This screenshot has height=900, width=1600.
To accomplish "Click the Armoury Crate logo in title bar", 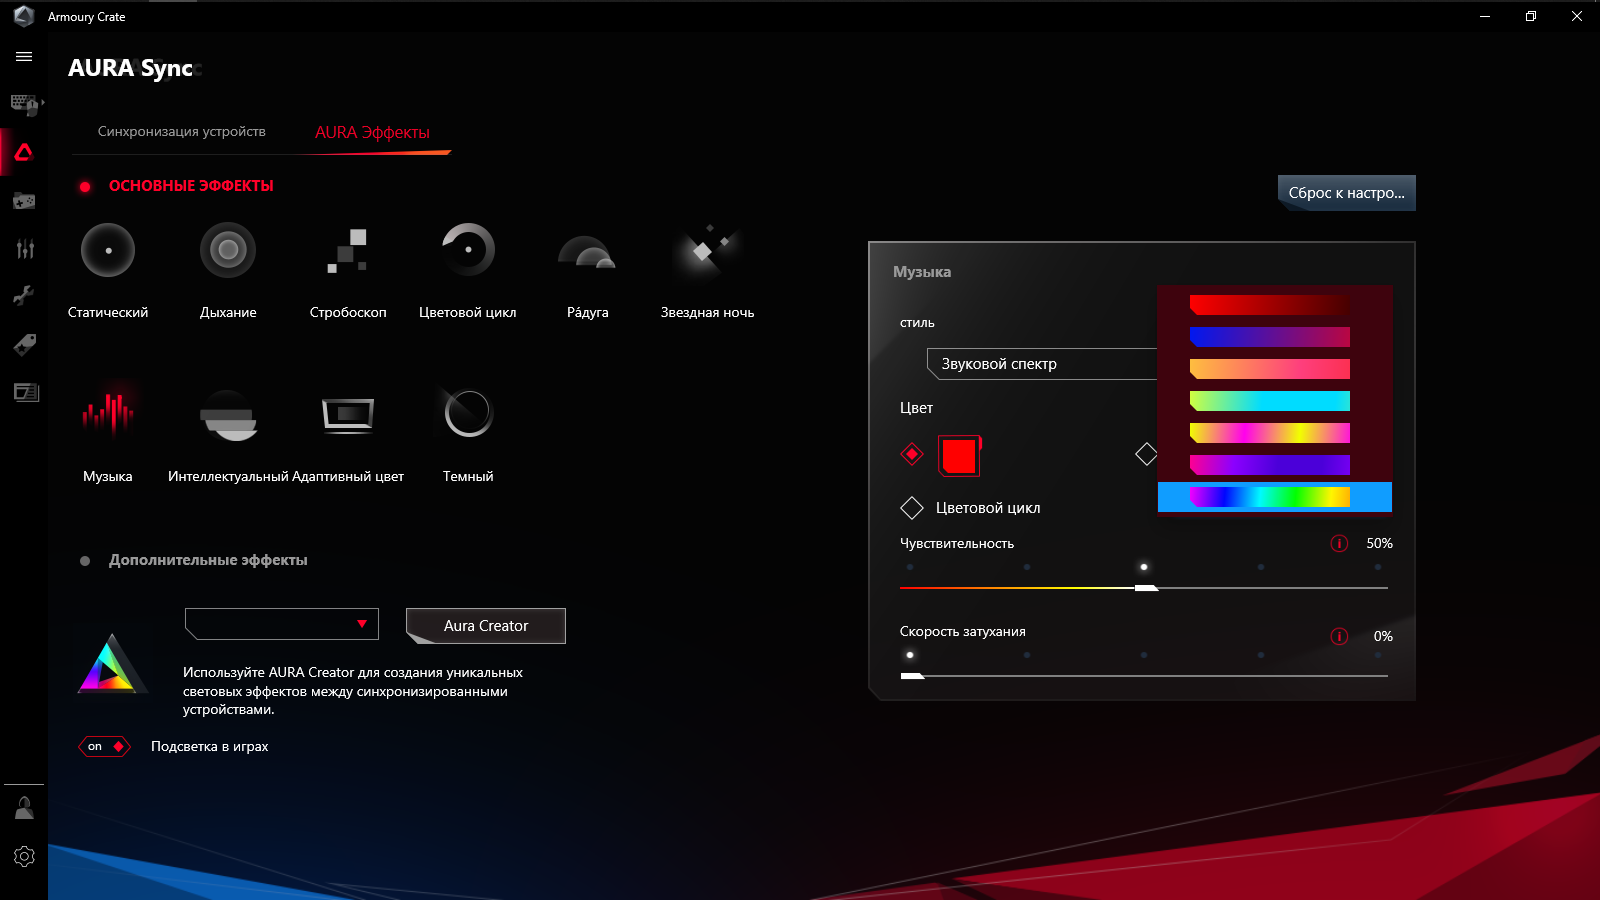I will pos(24,16).
